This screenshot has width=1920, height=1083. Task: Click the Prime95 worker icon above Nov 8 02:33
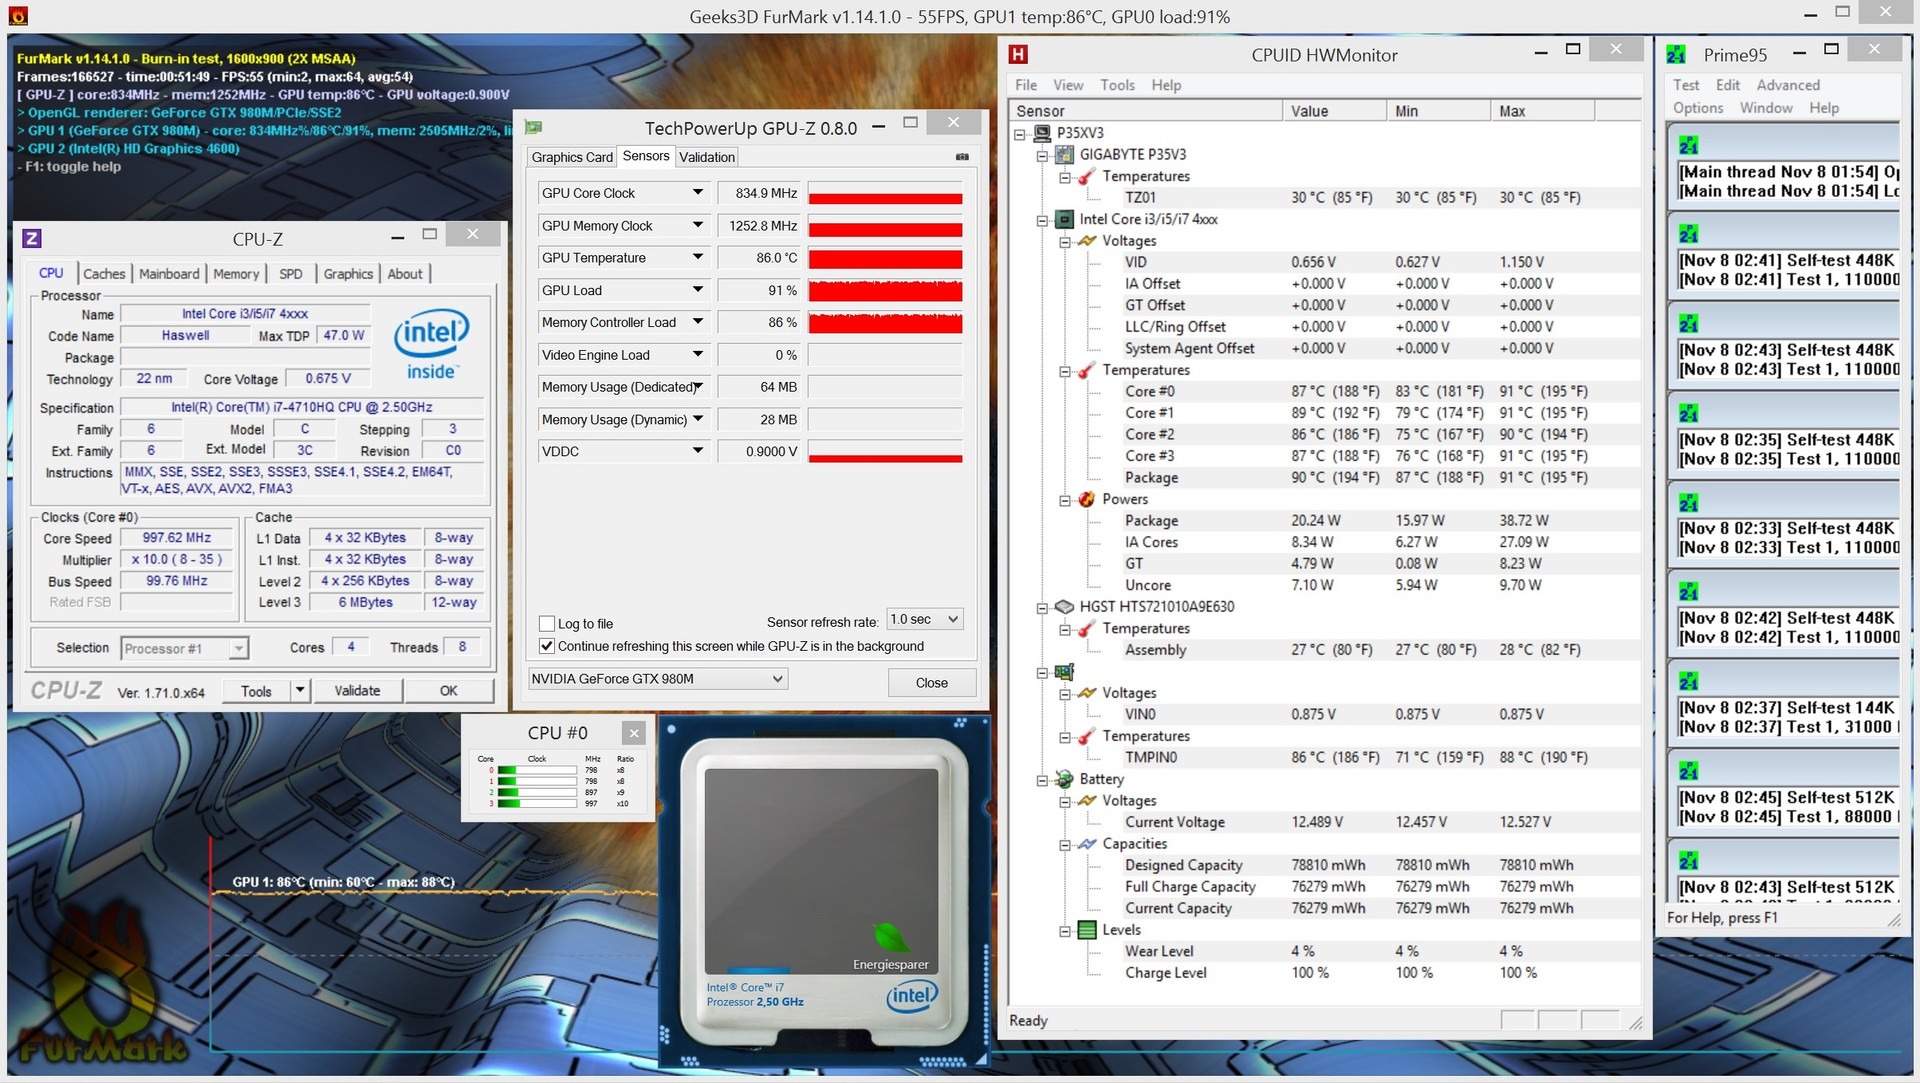tap(1688, 502)
